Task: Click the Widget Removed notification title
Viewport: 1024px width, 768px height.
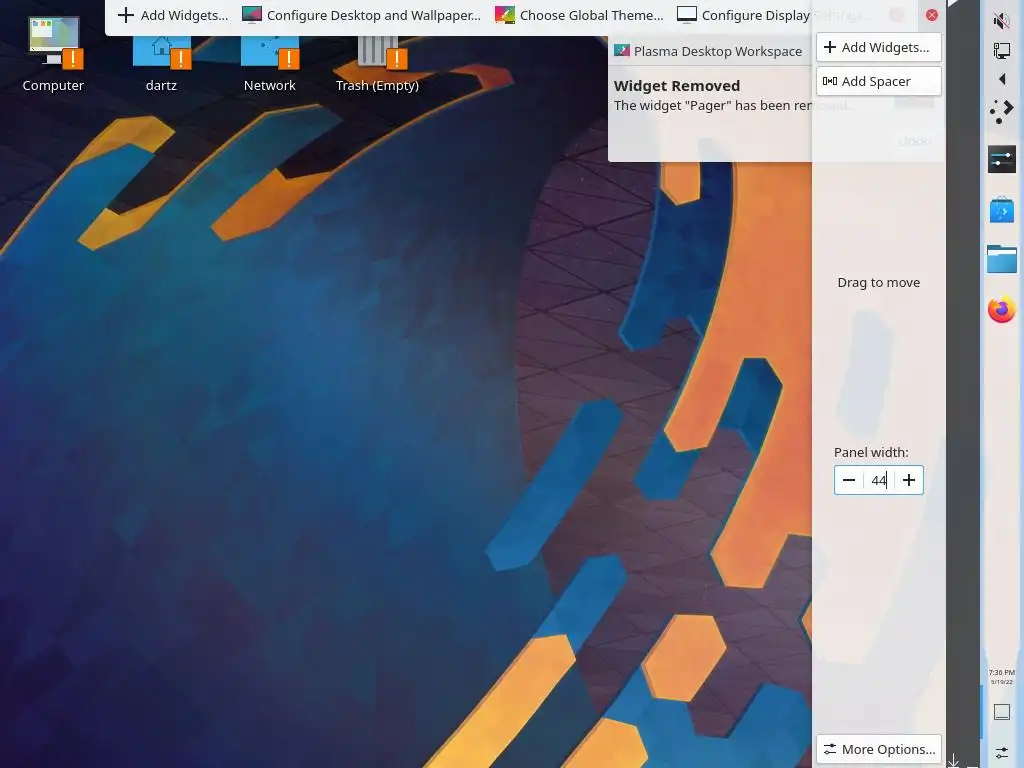Action: pyautogui.click(x=677, y=86)
